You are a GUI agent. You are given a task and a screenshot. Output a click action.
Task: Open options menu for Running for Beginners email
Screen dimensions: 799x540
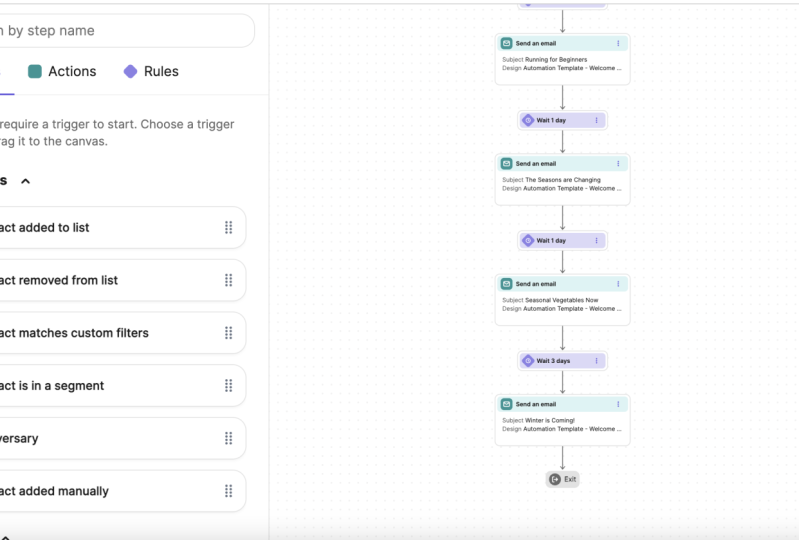coord(618,43)
